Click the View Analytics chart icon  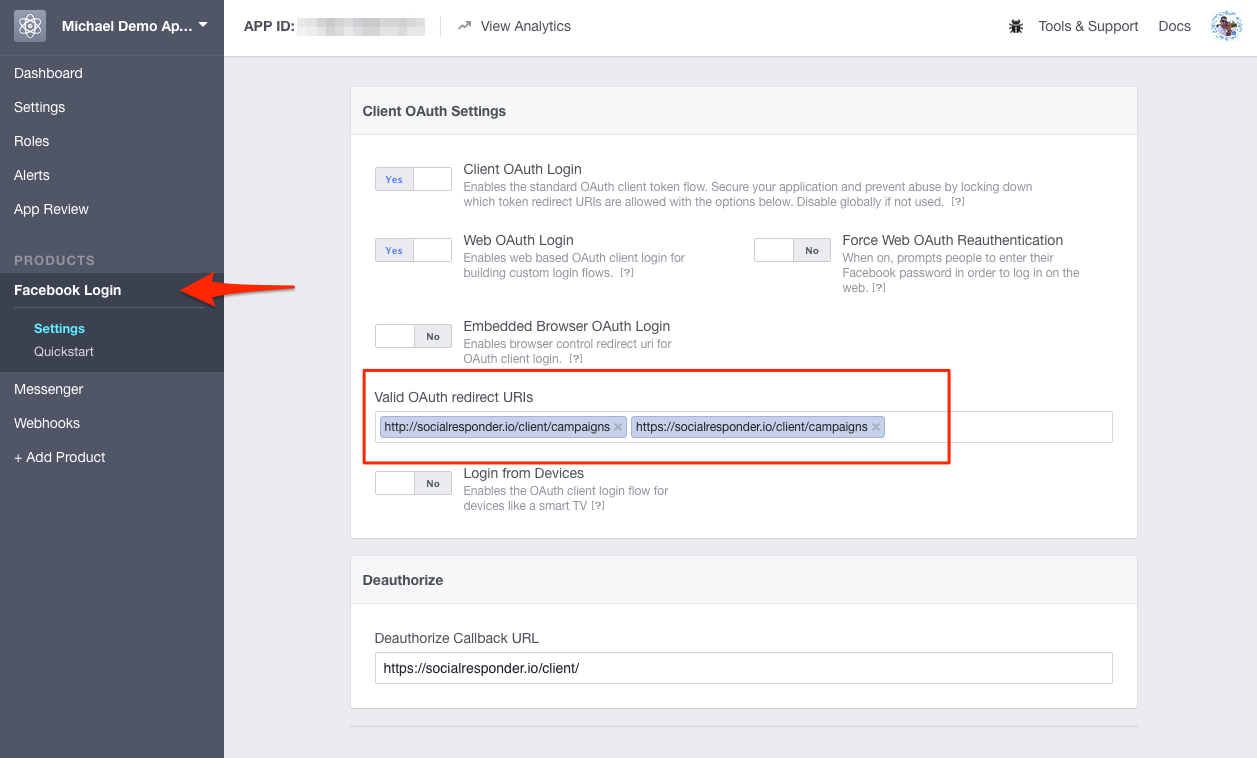pyautogui.click(x=464, y=26)
